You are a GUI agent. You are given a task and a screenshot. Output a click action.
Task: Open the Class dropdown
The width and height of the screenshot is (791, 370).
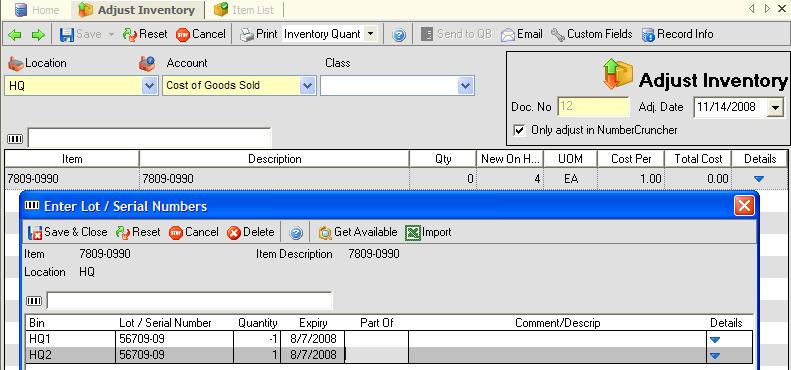pos(466,86)
